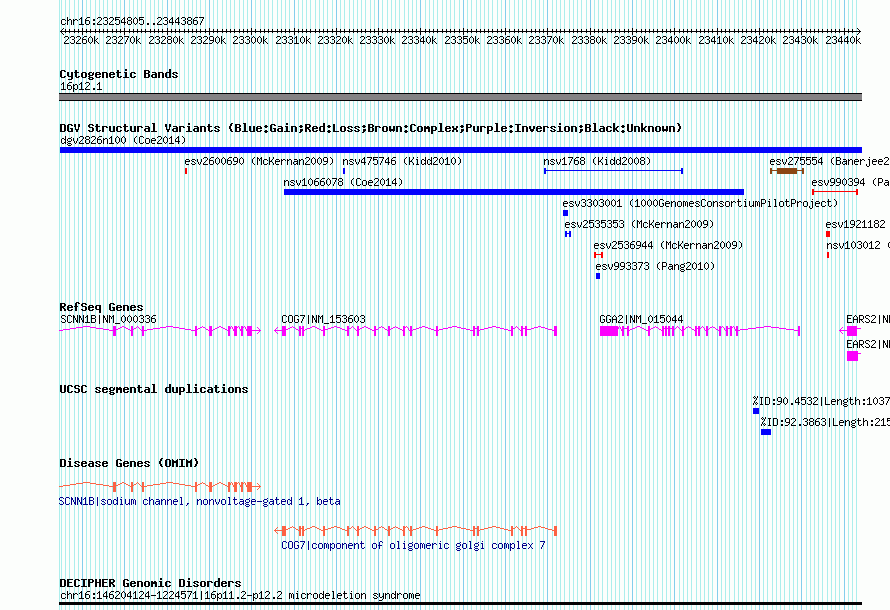Click the 23350k mark on the ruler
890x610 pixels.
point(462,40)
